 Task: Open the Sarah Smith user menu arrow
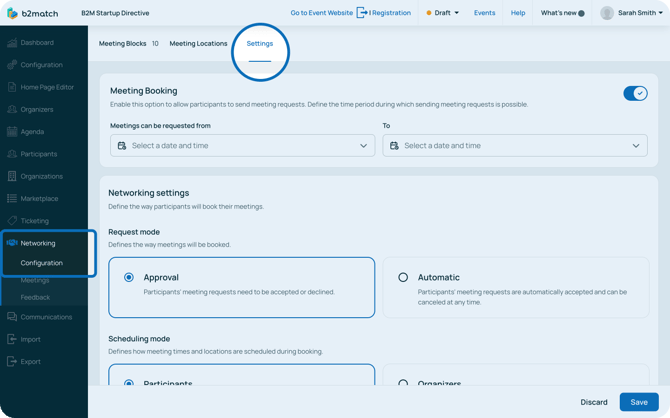[x=661, y=13]
